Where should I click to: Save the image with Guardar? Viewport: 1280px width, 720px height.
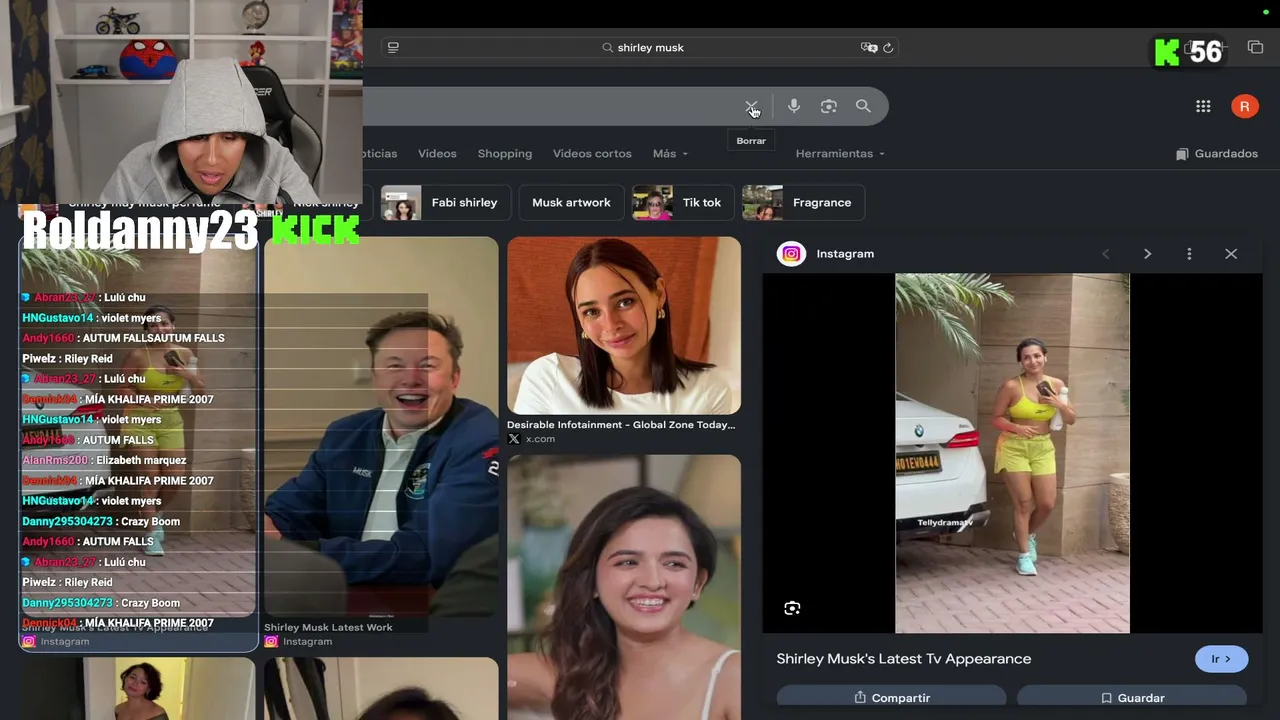pos(1132,697)
